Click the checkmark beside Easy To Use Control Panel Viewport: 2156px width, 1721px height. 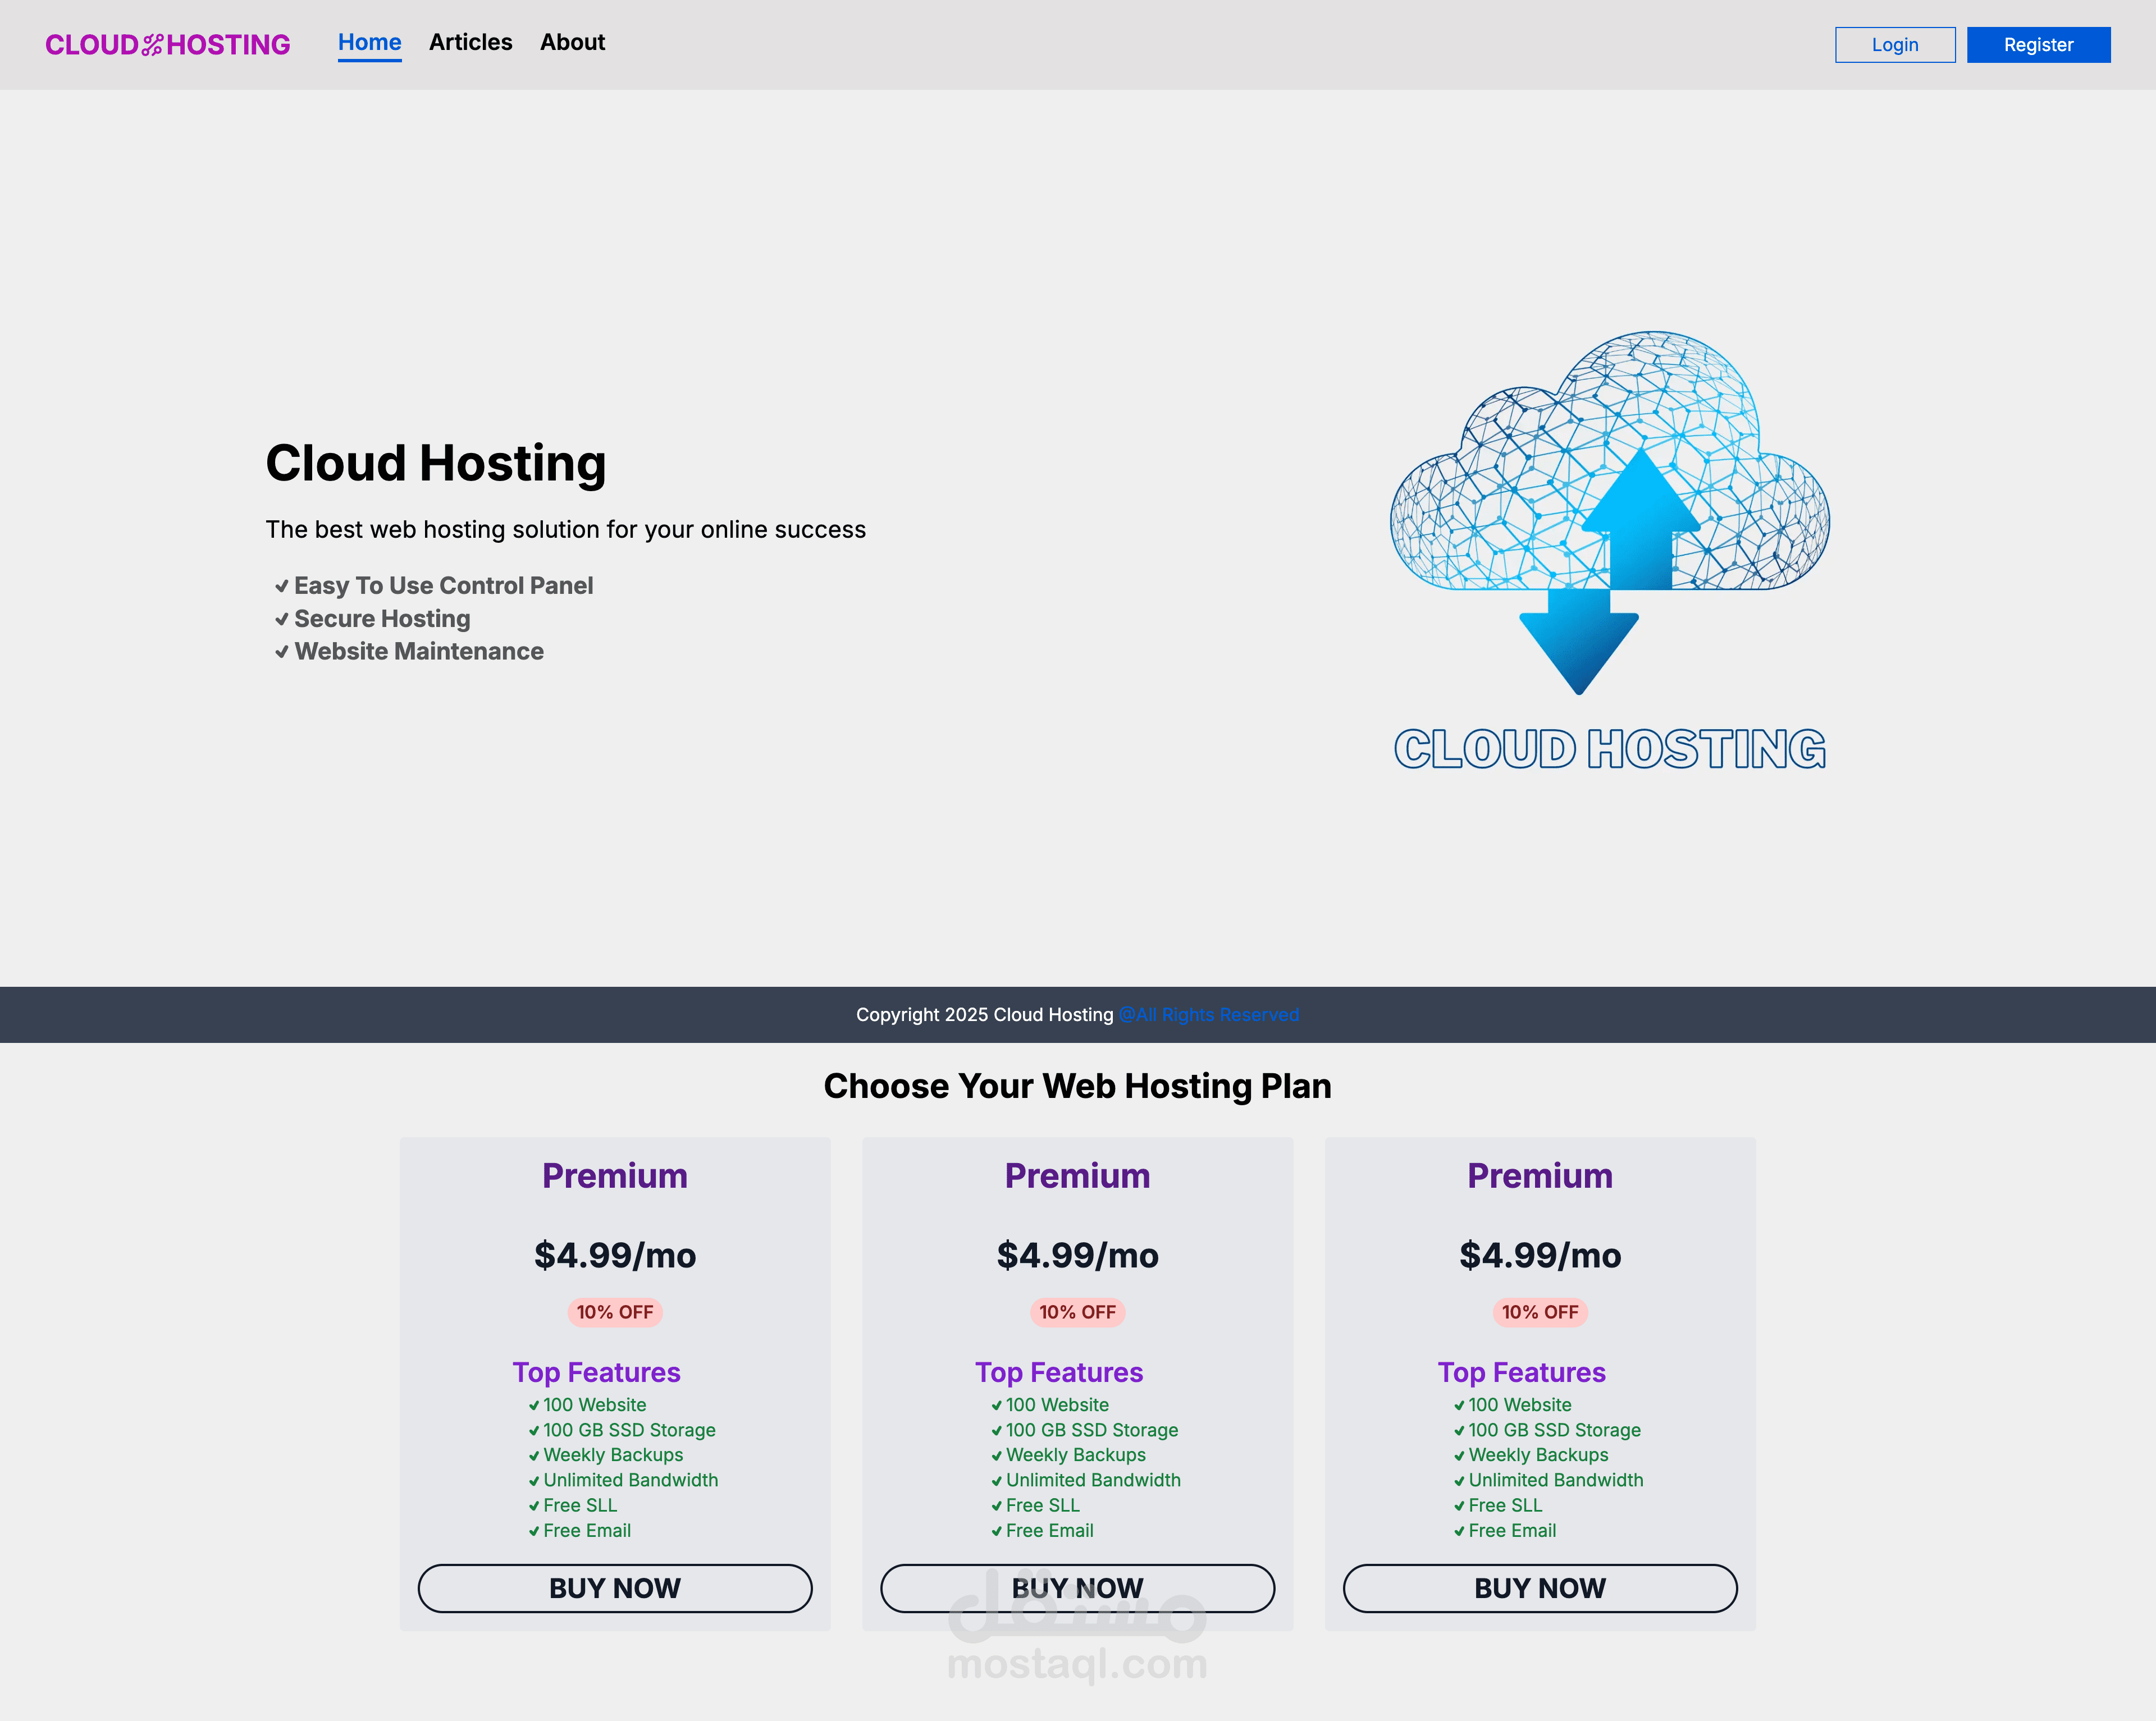tap(281, 587)
